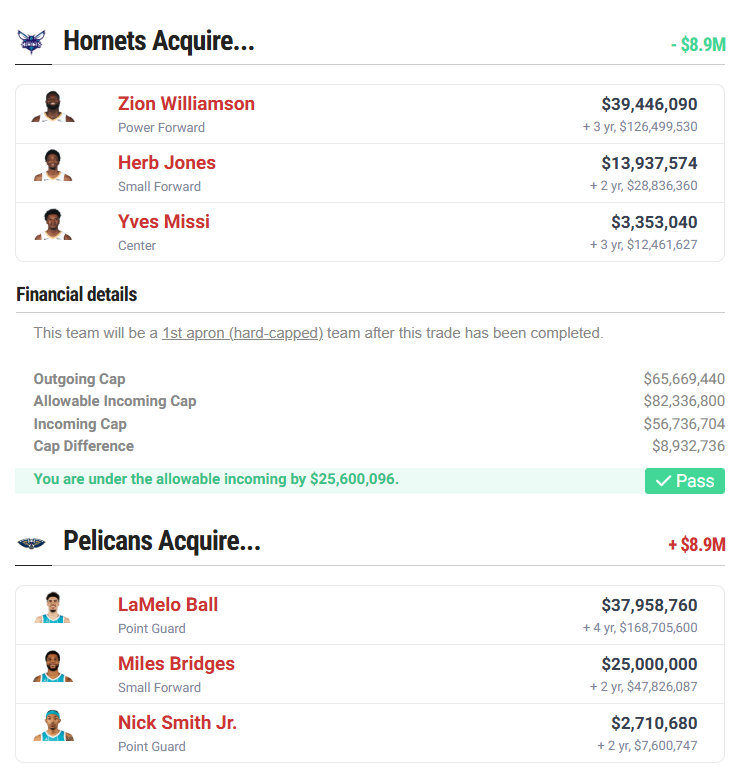Open Zion Williamson's player name link
The image size is (743, 772).
[186, 104]
